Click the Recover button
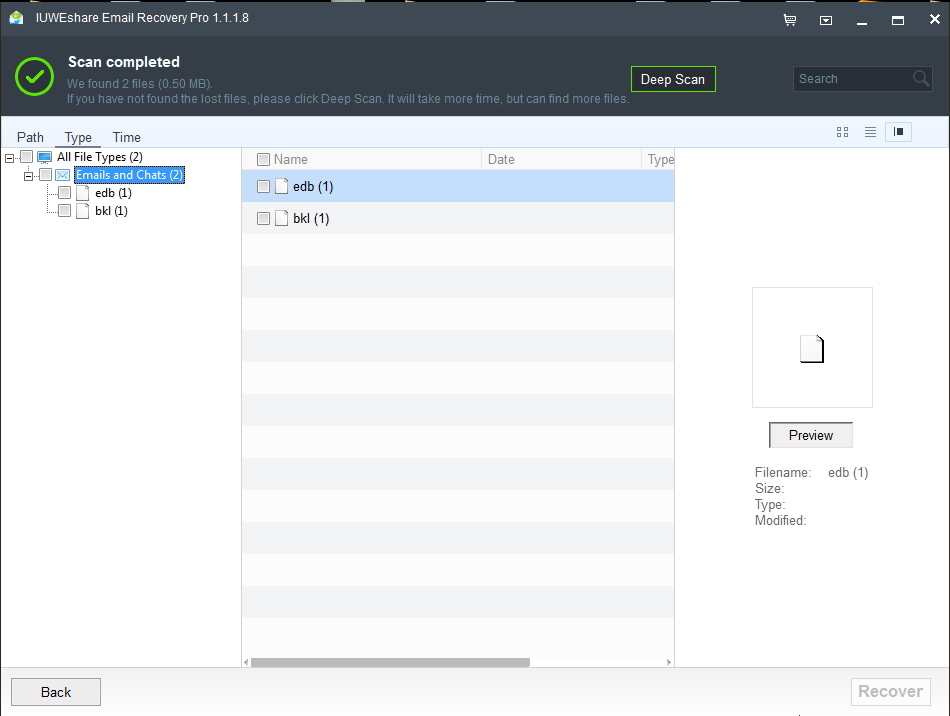 [x=891, y=691]
